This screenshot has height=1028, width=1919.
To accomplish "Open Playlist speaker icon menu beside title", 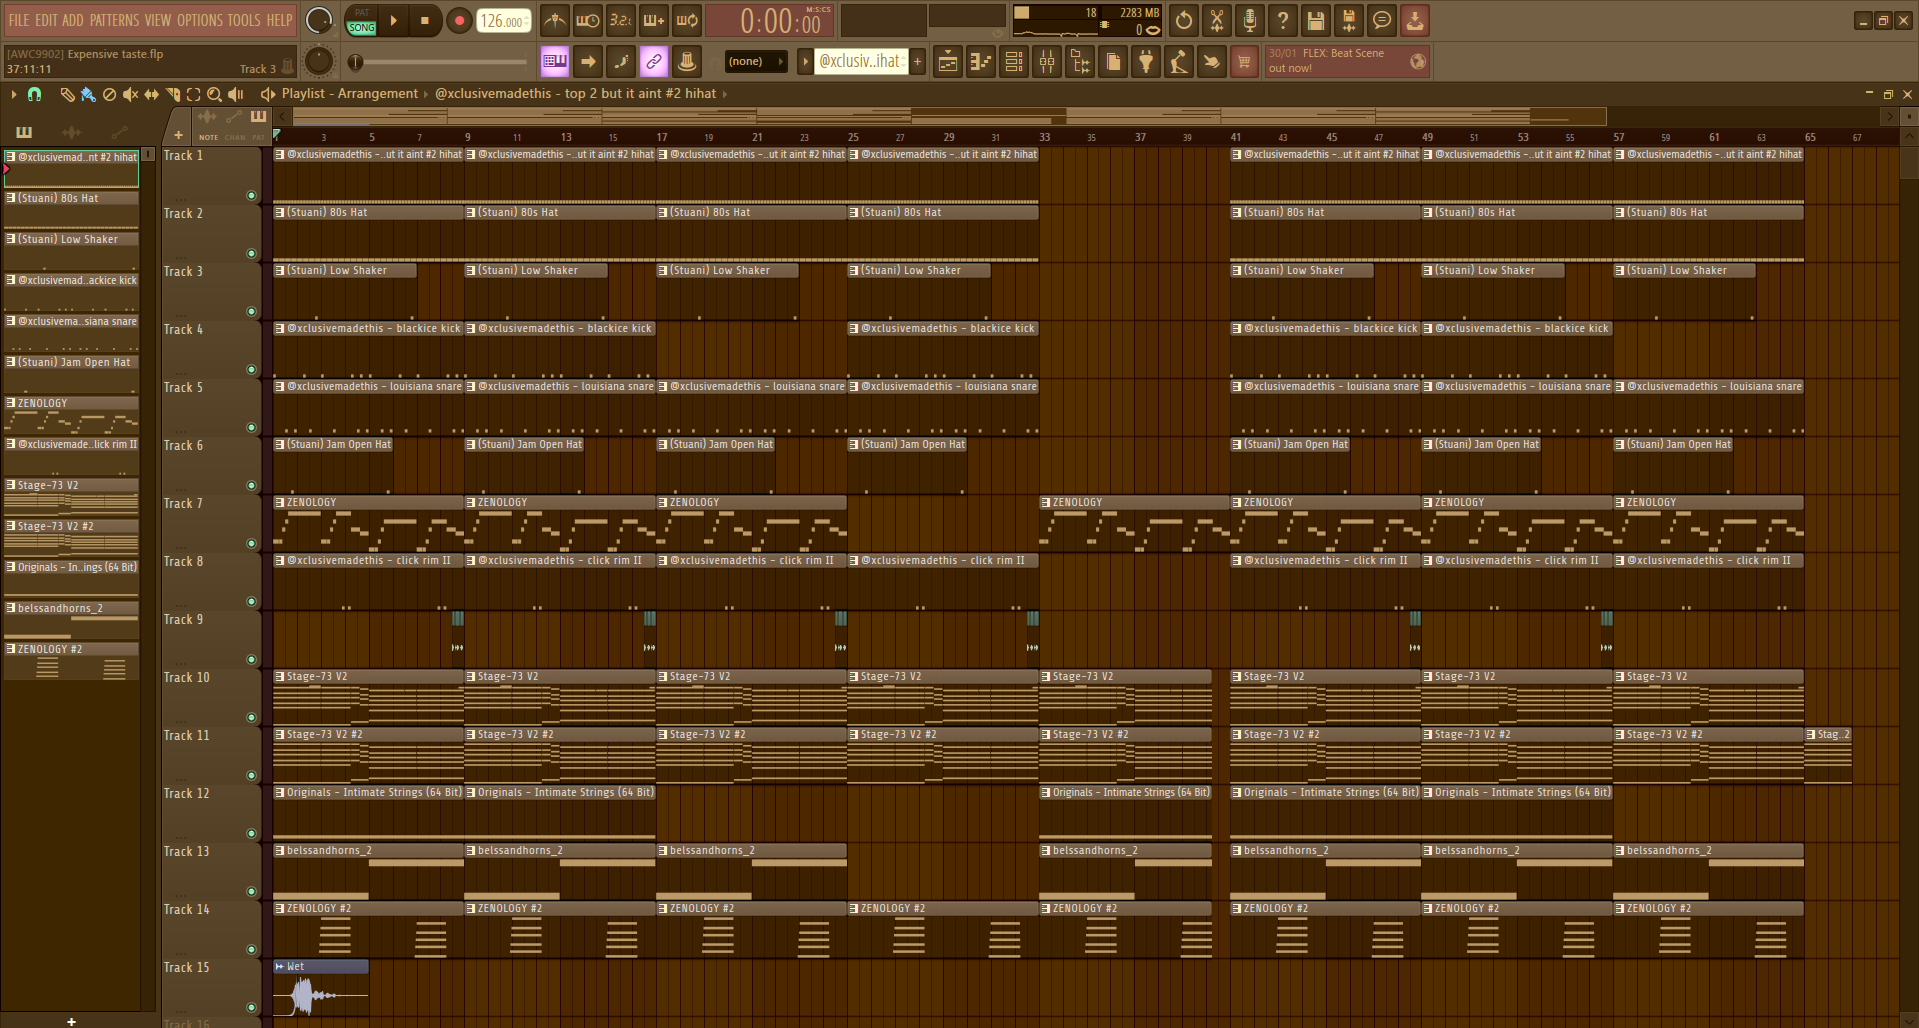I will click(x=268, y=94).
